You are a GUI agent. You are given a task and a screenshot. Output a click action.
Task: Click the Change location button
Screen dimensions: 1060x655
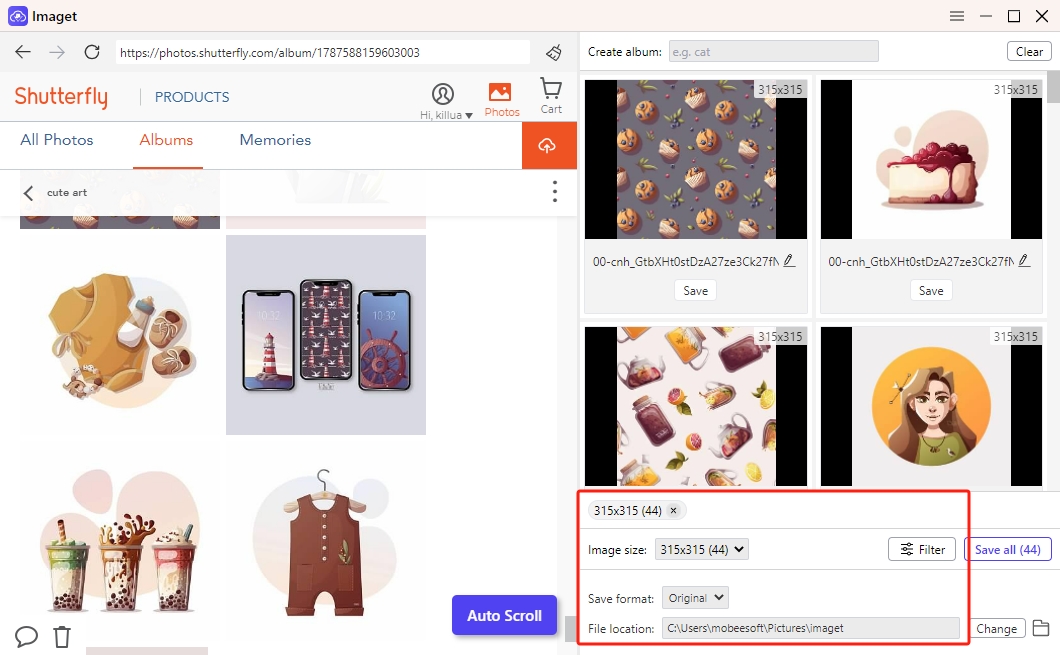tap(996, 629)
